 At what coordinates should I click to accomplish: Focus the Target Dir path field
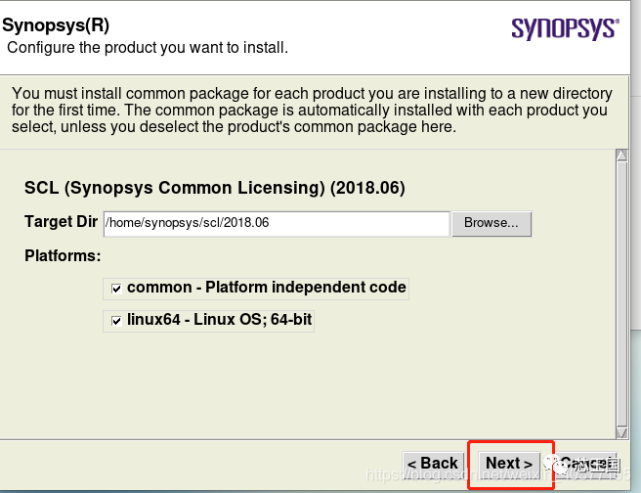pyautogui.click(x=276, y=223)
